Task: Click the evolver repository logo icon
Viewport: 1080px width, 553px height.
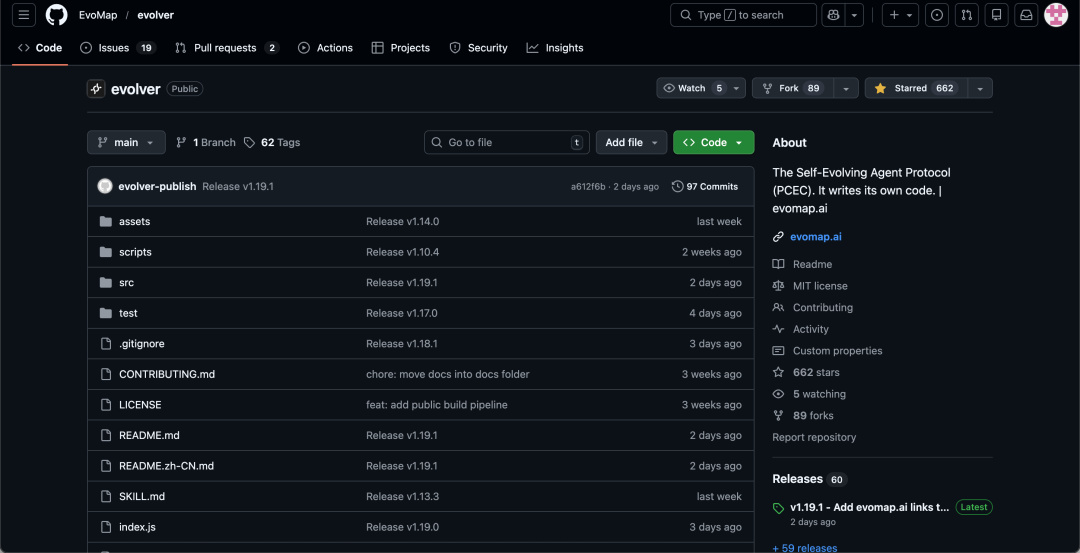Action: (96, 89)
